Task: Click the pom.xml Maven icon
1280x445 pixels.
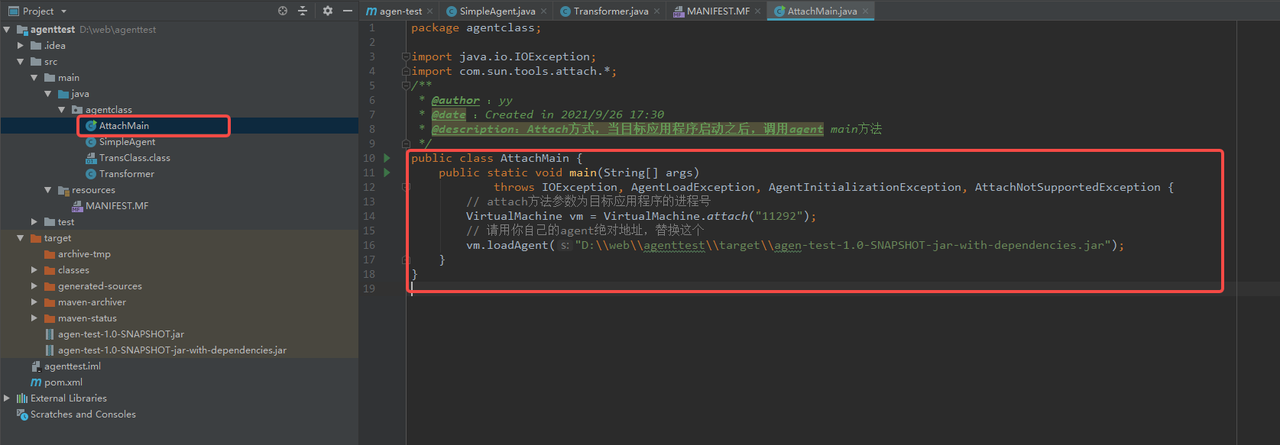Action: 35,382
